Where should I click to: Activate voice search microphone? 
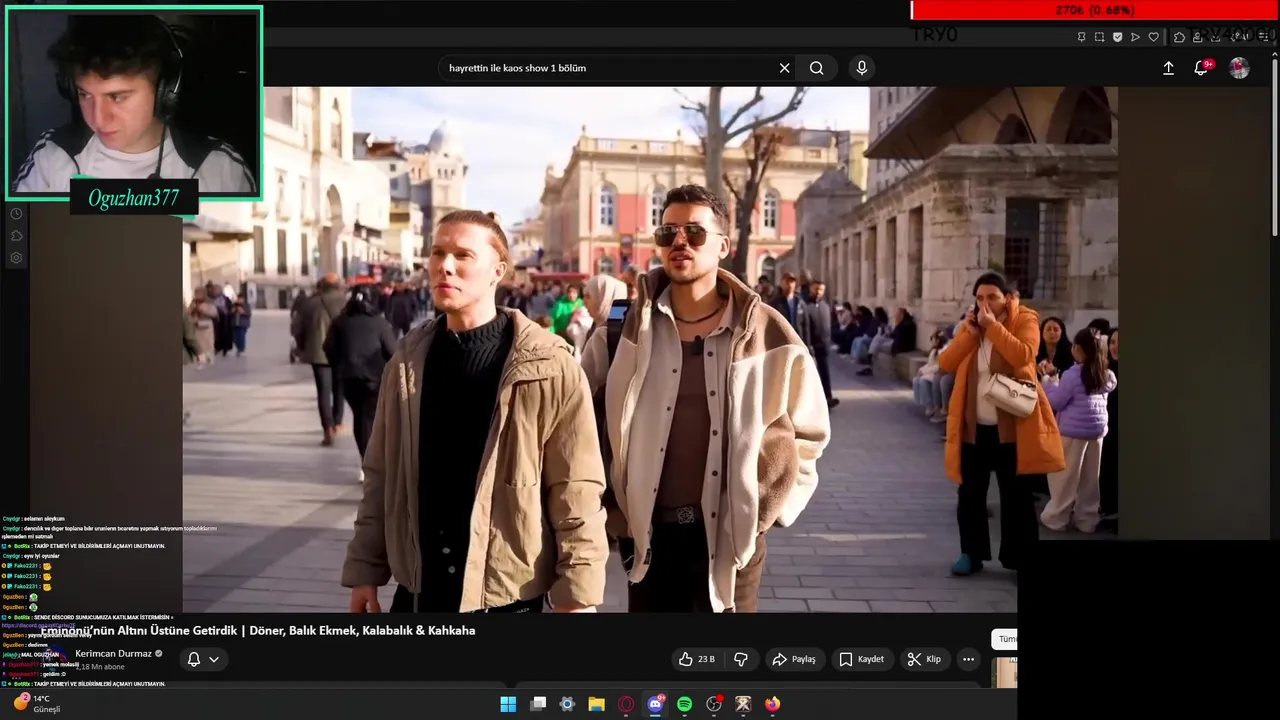pyautogui.click(x=862, y=68)
